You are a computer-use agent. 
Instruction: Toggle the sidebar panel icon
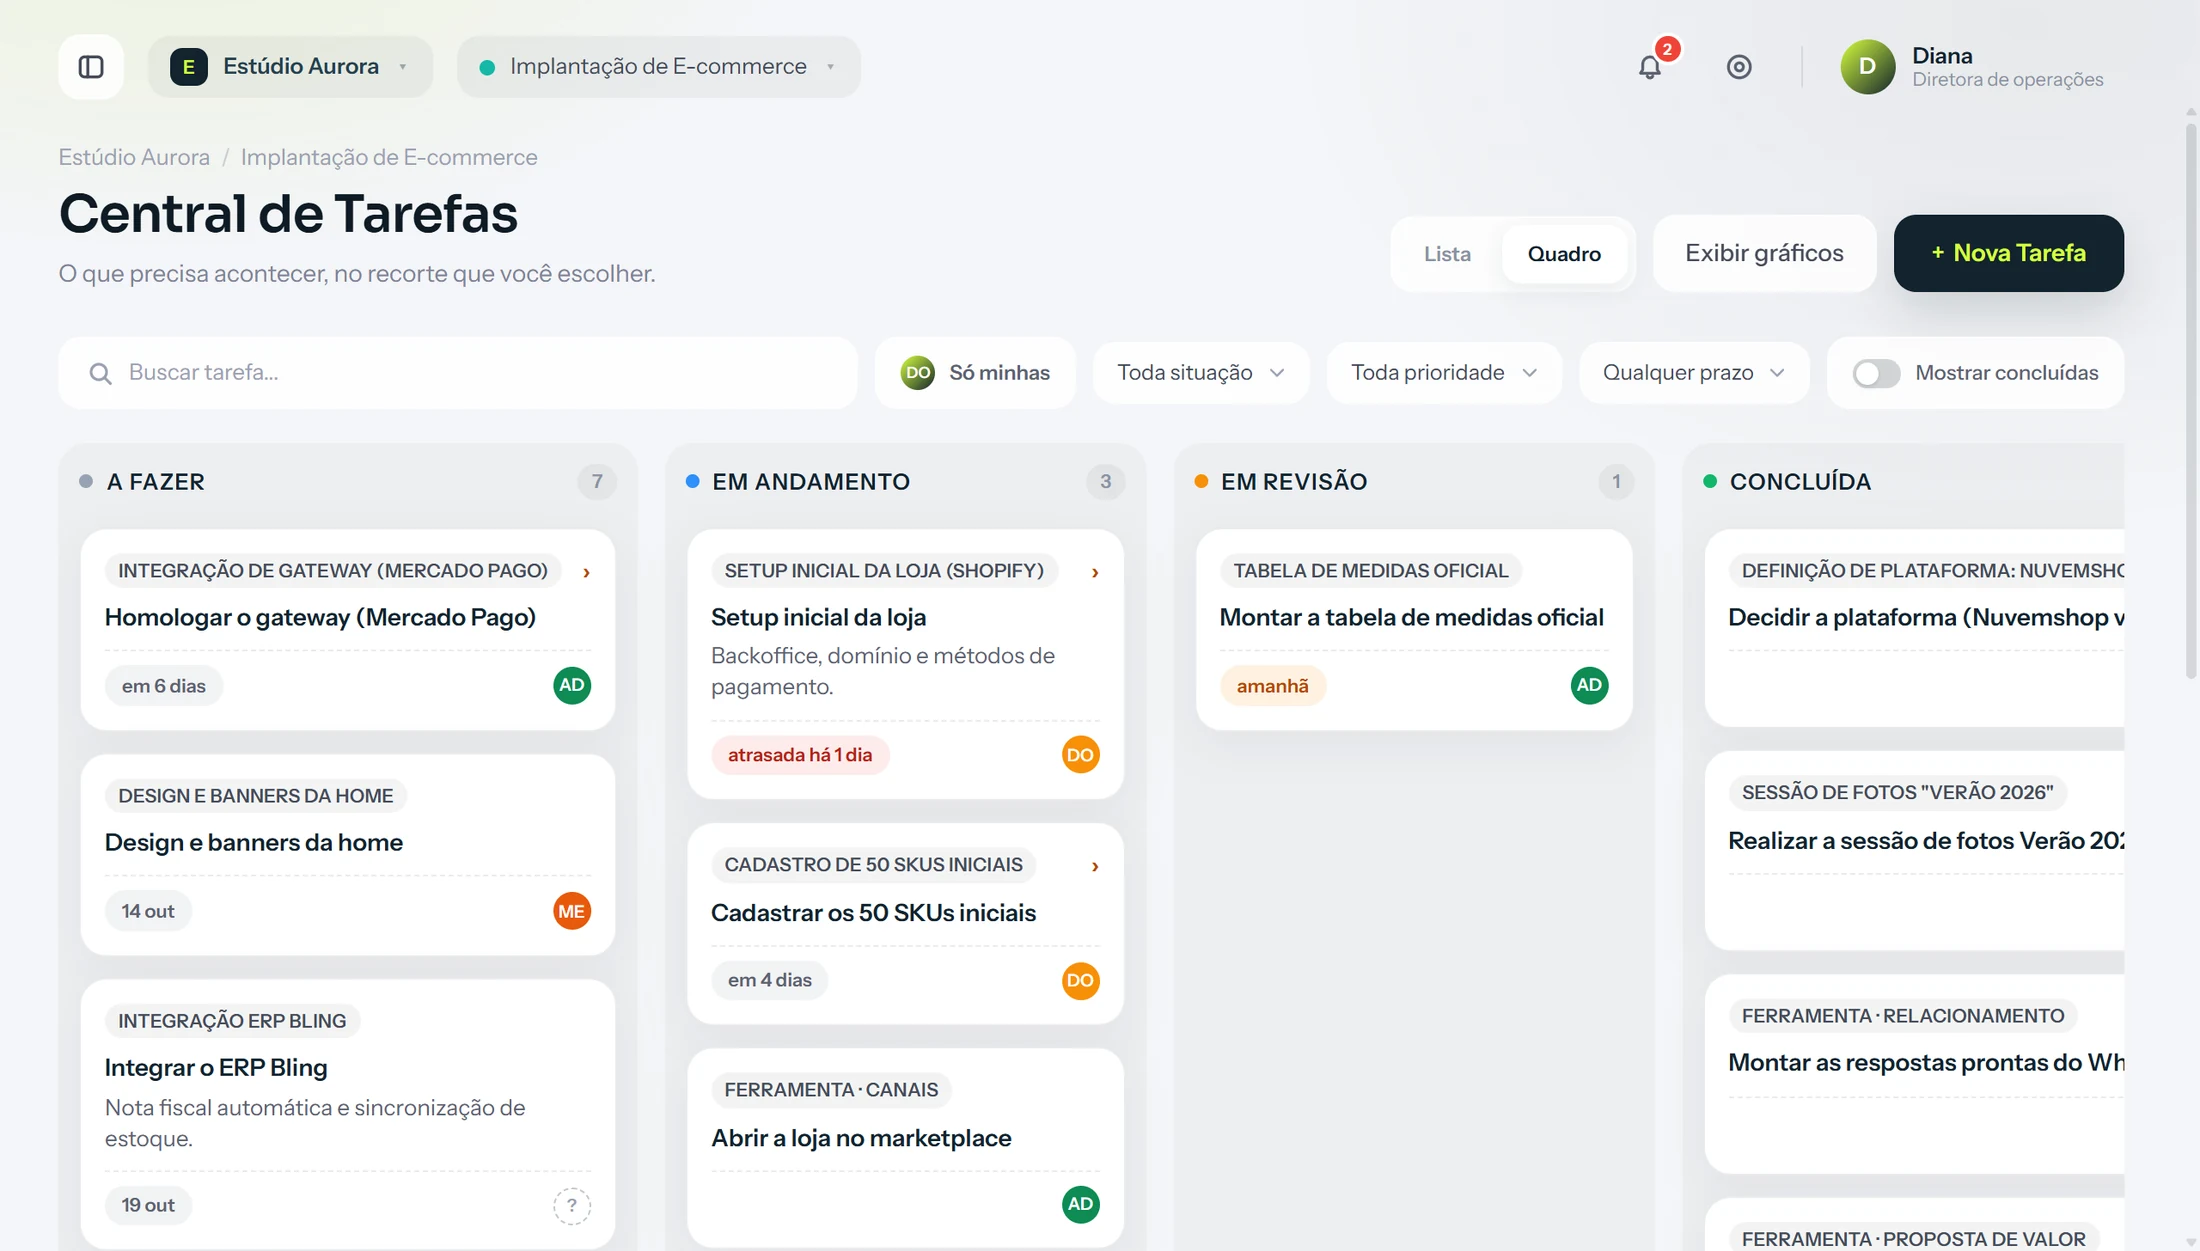[91, 67]
